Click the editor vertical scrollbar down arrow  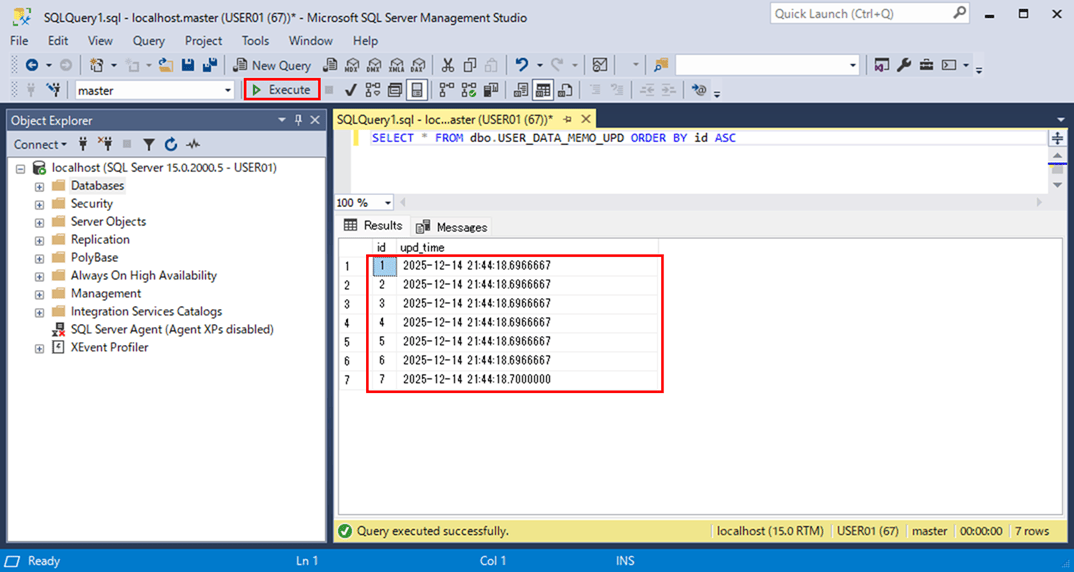coord(1057,185)
